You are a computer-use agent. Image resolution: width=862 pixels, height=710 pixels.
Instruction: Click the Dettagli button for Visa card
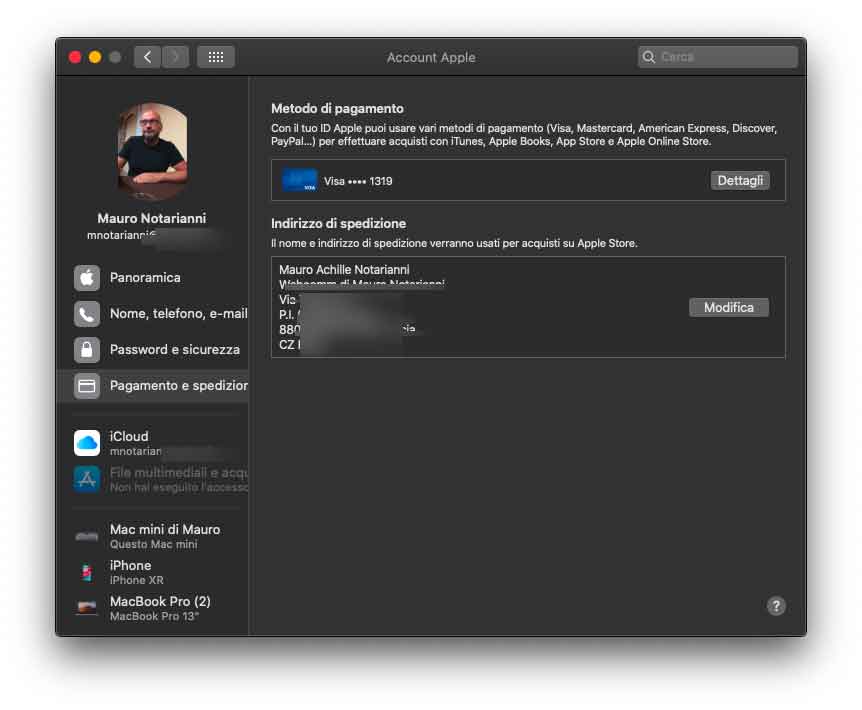[x=740, y=180]
